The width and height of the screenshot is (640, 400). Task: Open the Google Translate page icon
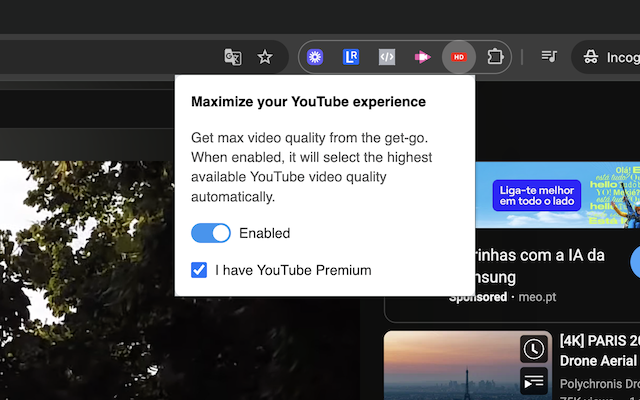233,57
